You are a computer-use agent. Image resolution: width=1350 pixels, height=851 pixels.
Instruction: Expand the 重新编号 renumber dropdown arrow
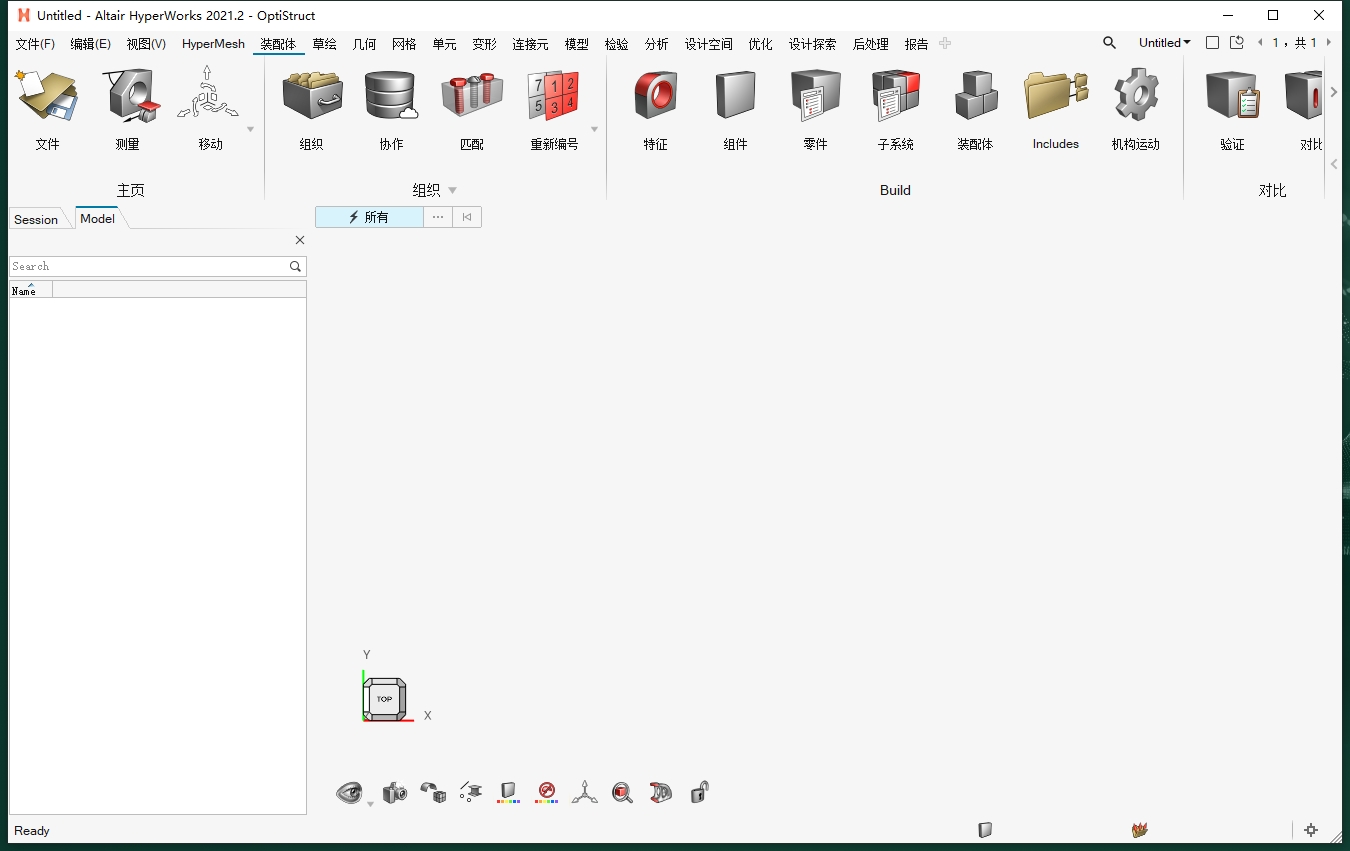point(595,129)
